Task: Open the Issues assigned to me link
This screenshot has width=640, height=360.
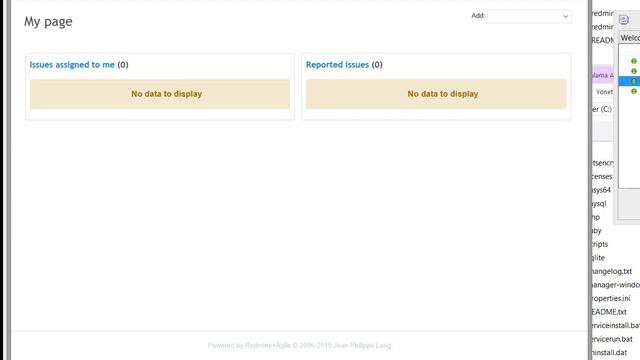Action: tap(72, 64)
